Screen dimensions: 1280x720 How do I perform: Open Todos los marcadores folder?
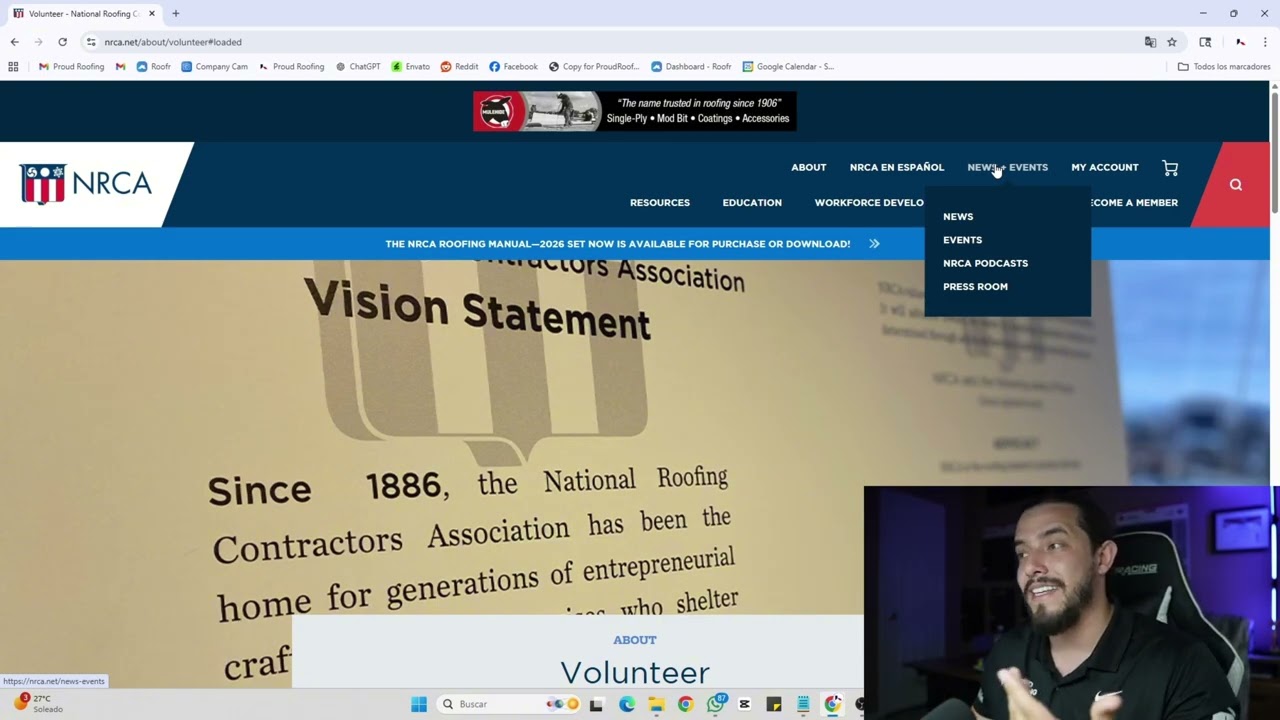[x=1224, y=67]
